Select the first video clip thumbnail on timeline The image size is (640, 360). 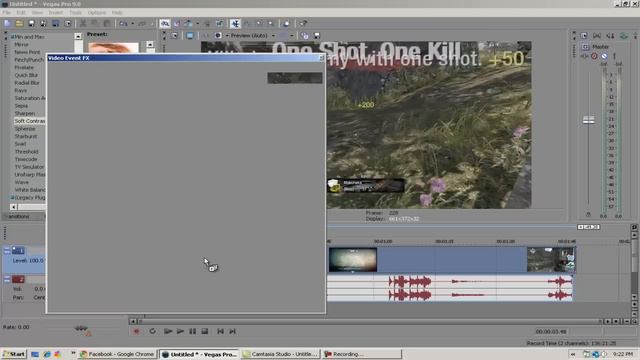pos(353,260)
